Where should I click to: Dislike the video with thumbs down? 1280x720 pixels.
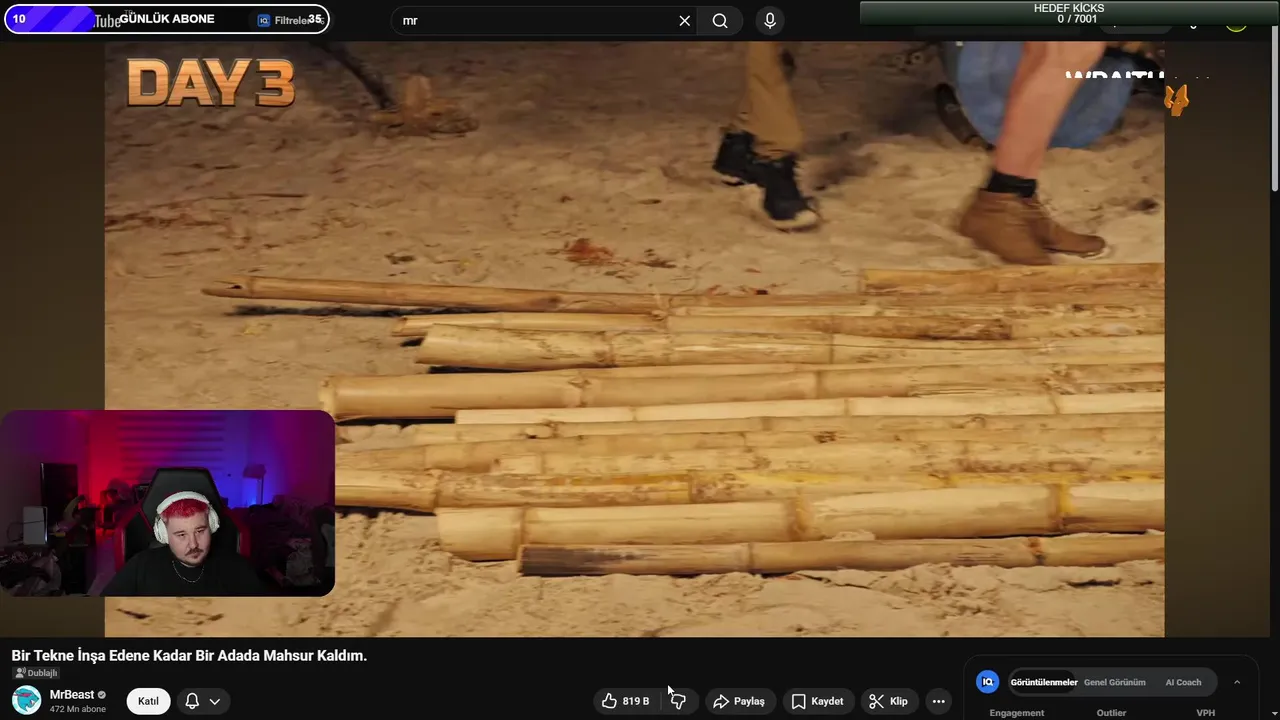[679, 701]
